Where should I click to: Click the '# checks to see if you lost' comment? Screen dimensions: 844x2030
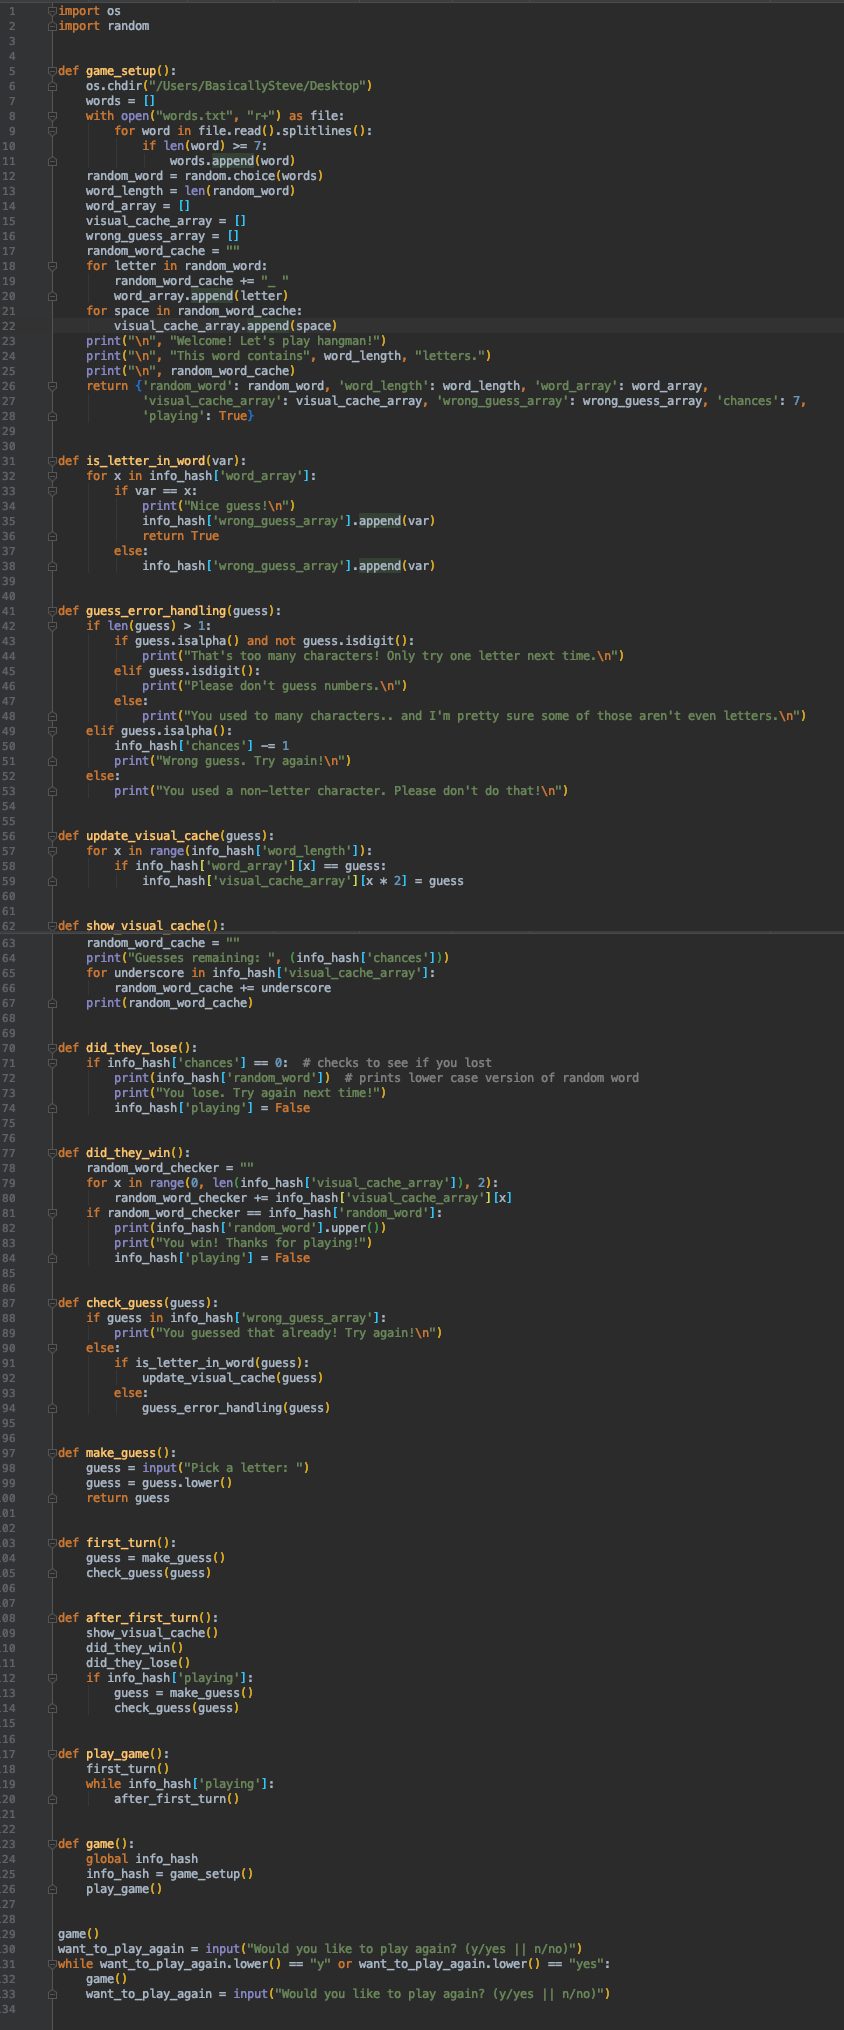pos(397,1063)
